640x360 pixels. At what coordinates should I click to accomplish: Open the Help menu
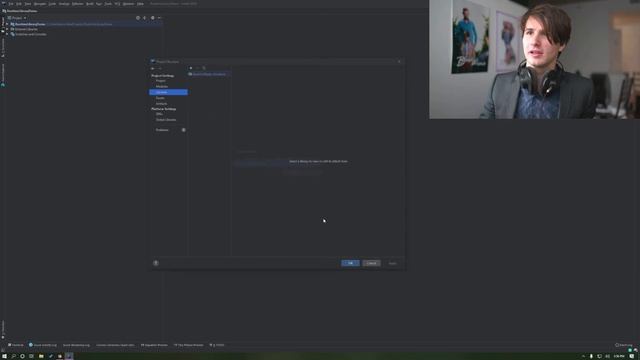[140, 4]
